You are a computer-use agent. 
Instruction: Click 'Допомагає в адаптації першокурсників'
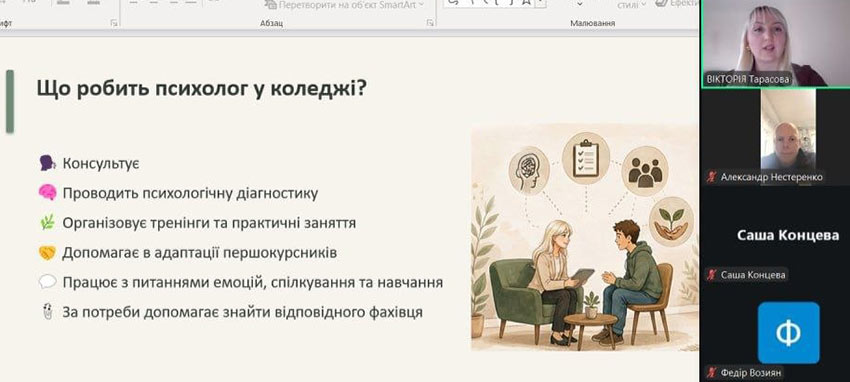(x=199, y=253)
